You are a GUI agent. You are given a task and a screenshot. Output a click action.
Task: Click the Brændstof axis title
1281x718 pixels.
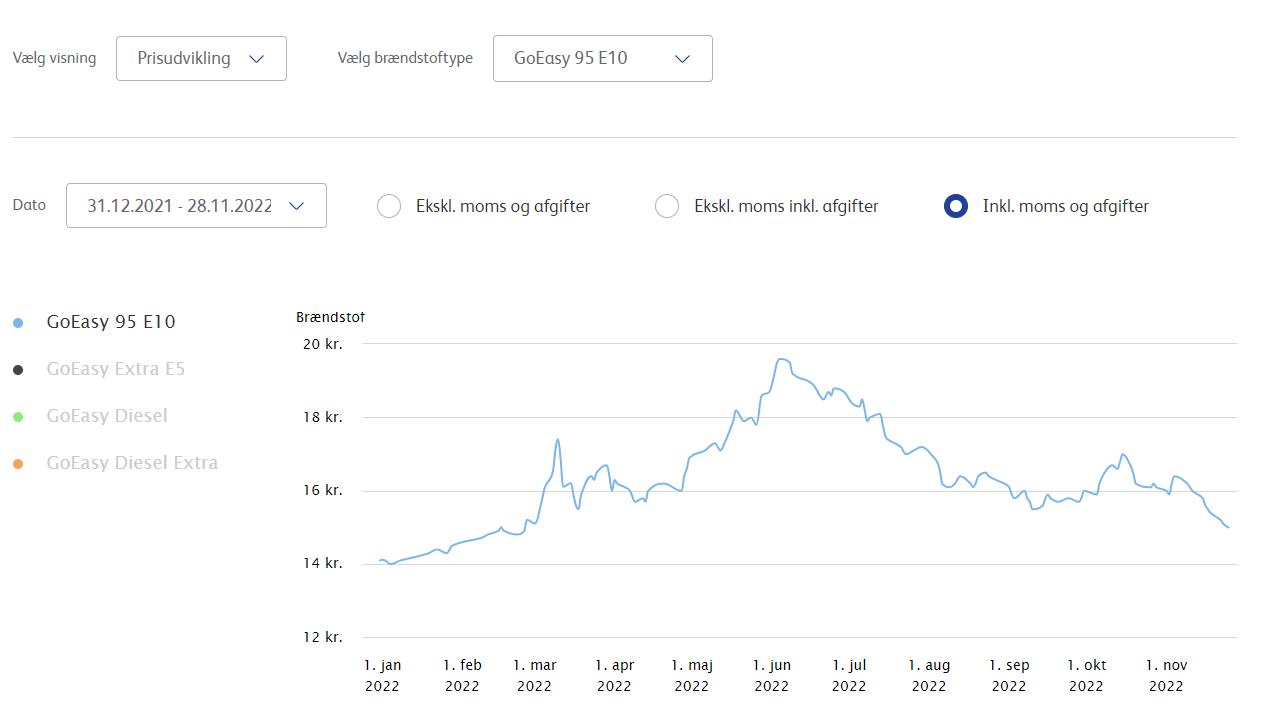pos(331,318)
